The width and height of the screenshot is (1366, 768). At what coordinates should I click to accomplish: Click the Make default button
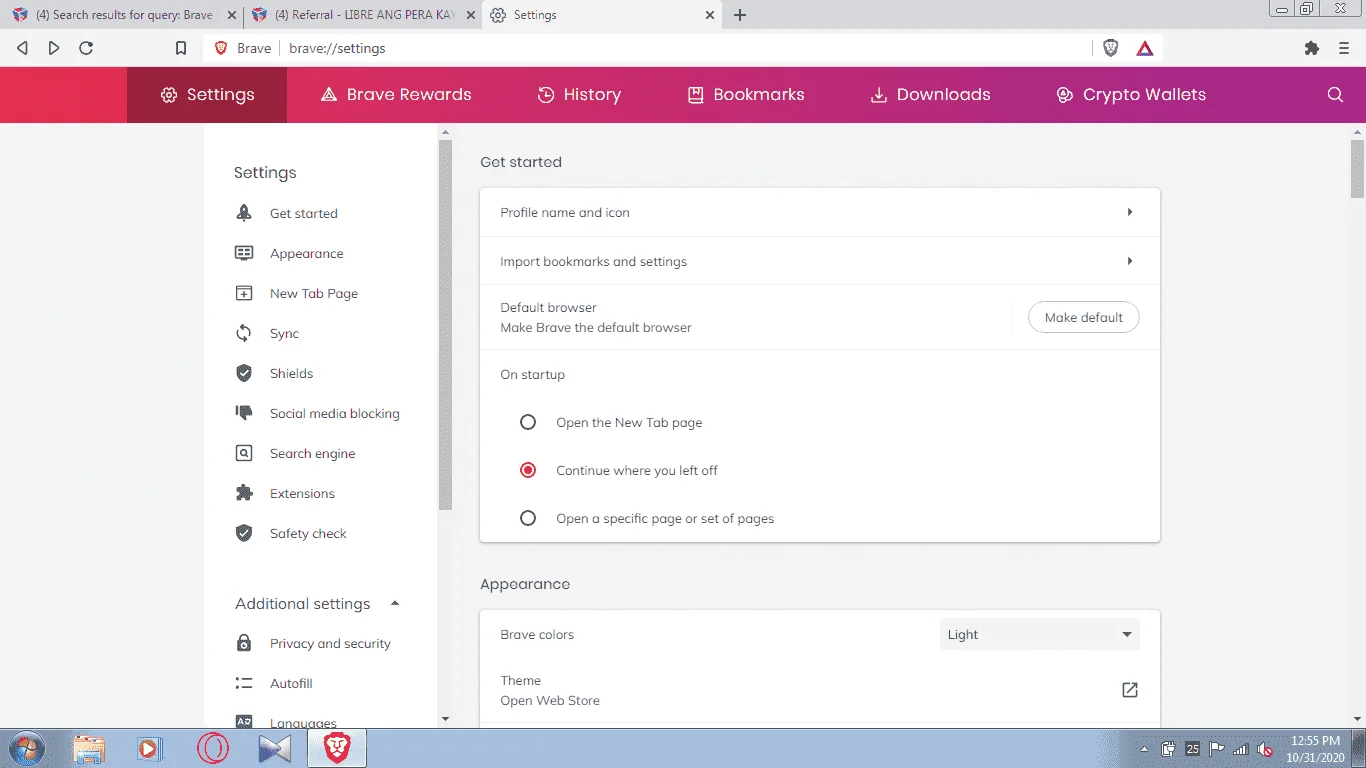pyautogui.click(x=1083, y=317)
